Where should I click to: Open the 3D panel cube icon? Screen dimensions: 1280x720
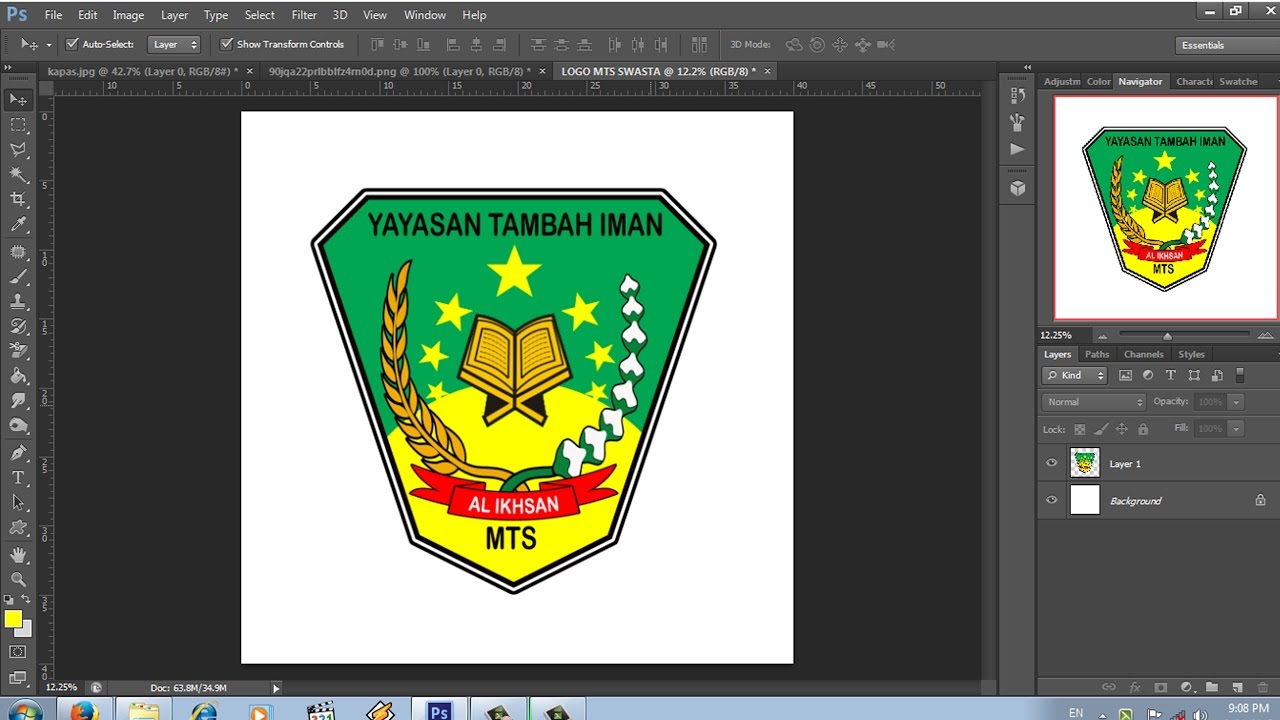[x=1018, y=188]
